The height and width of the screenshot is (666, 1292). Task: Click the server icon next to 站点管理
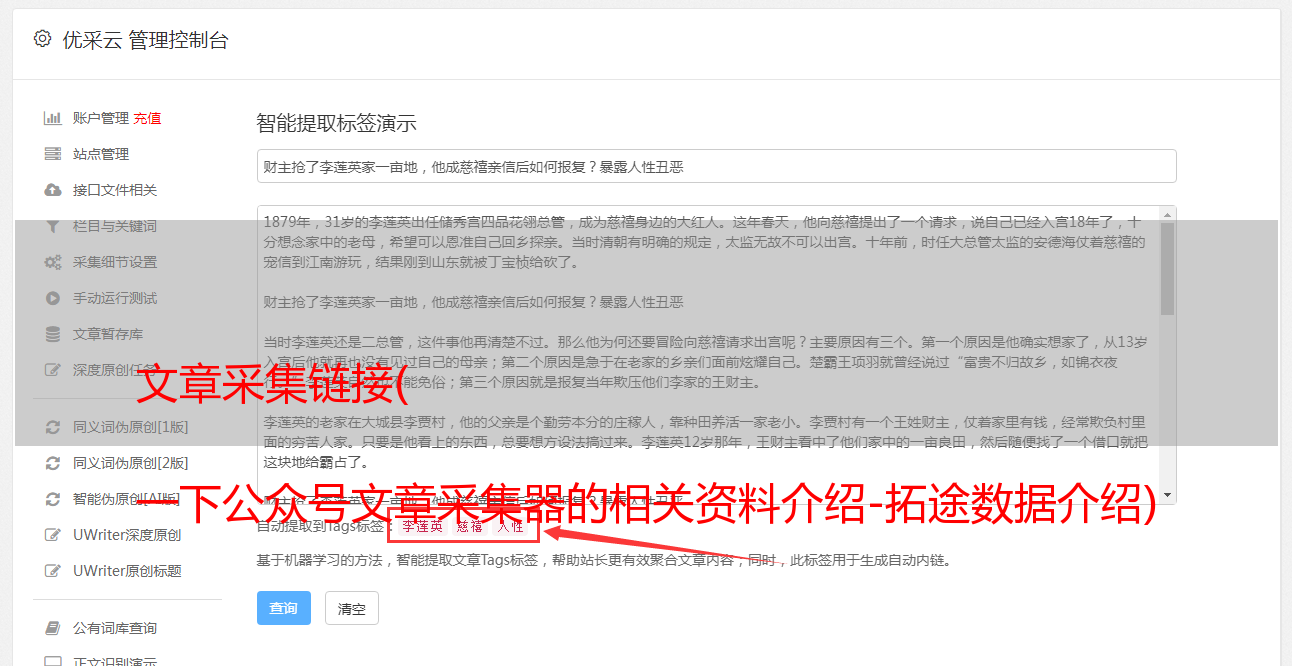53,154
